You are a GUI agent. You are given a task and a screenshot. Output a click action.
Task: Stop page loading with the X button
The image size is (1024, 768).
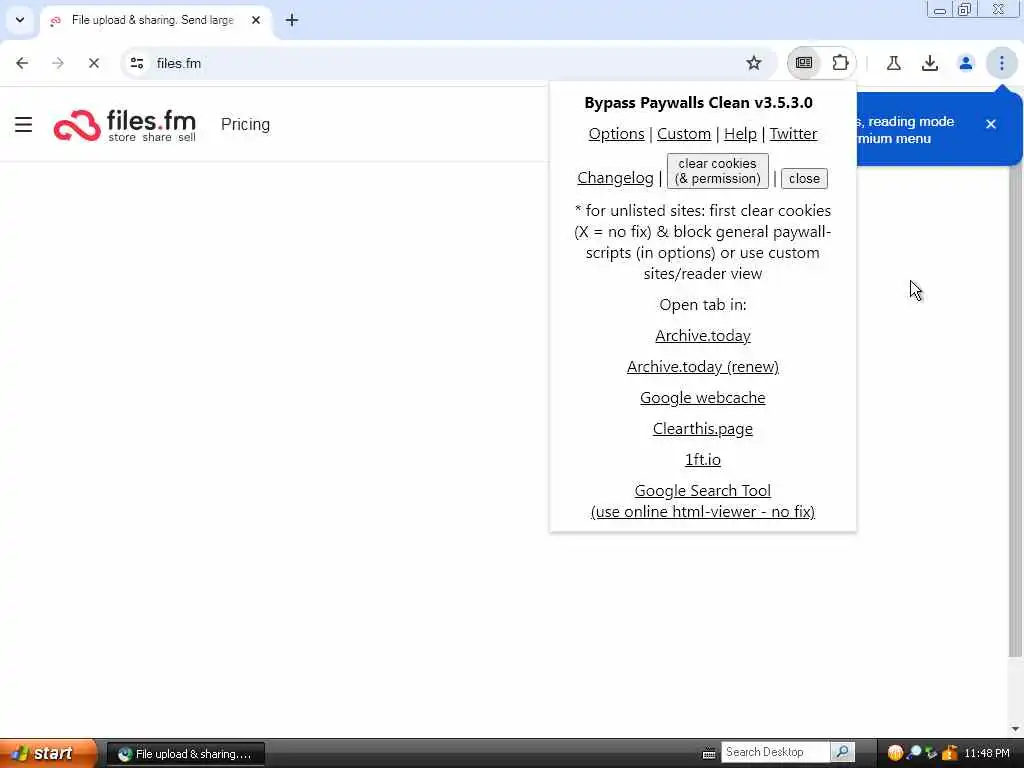pyautogui.click(x=93, y=63)
